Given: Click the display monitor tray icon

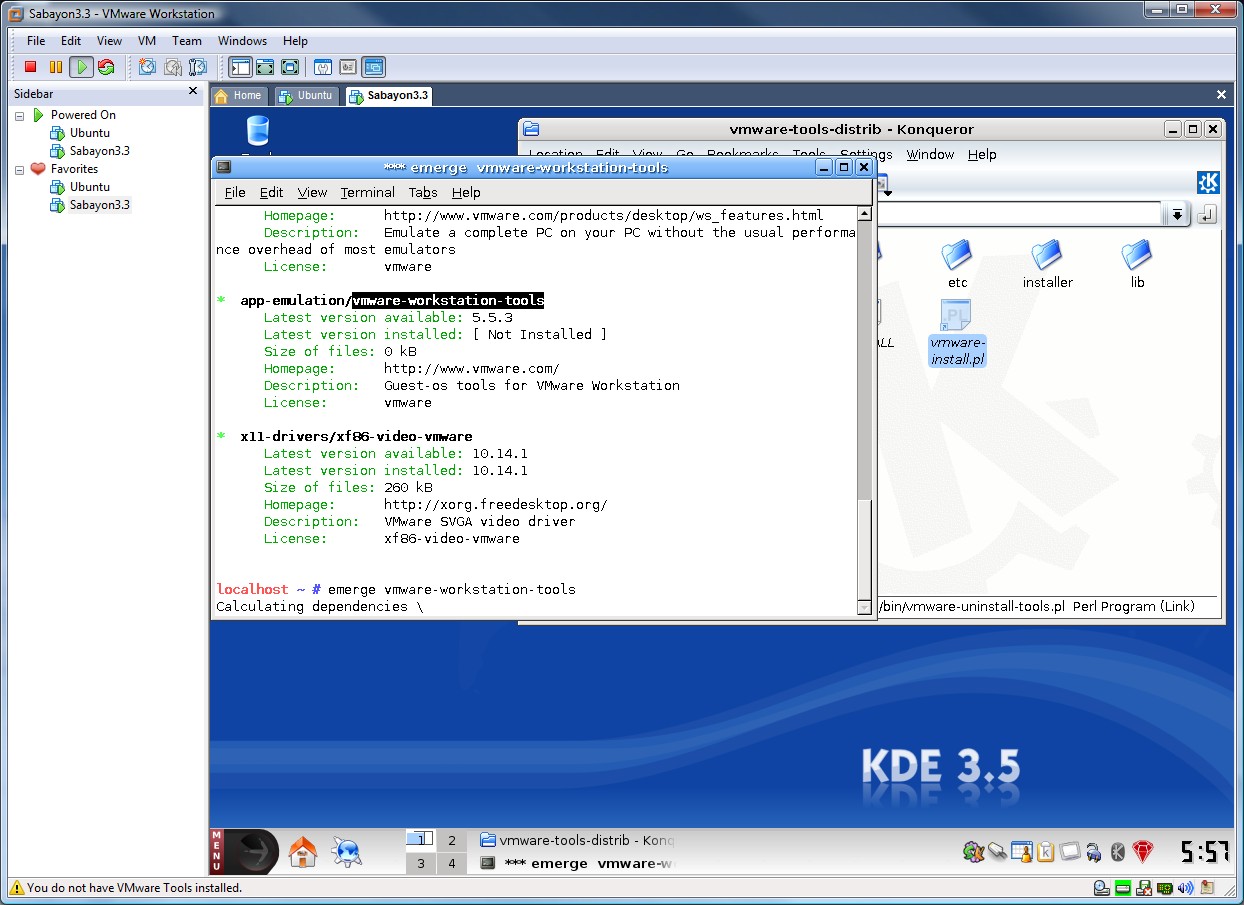Looking at the screenshot, I should coord(1070,852).
